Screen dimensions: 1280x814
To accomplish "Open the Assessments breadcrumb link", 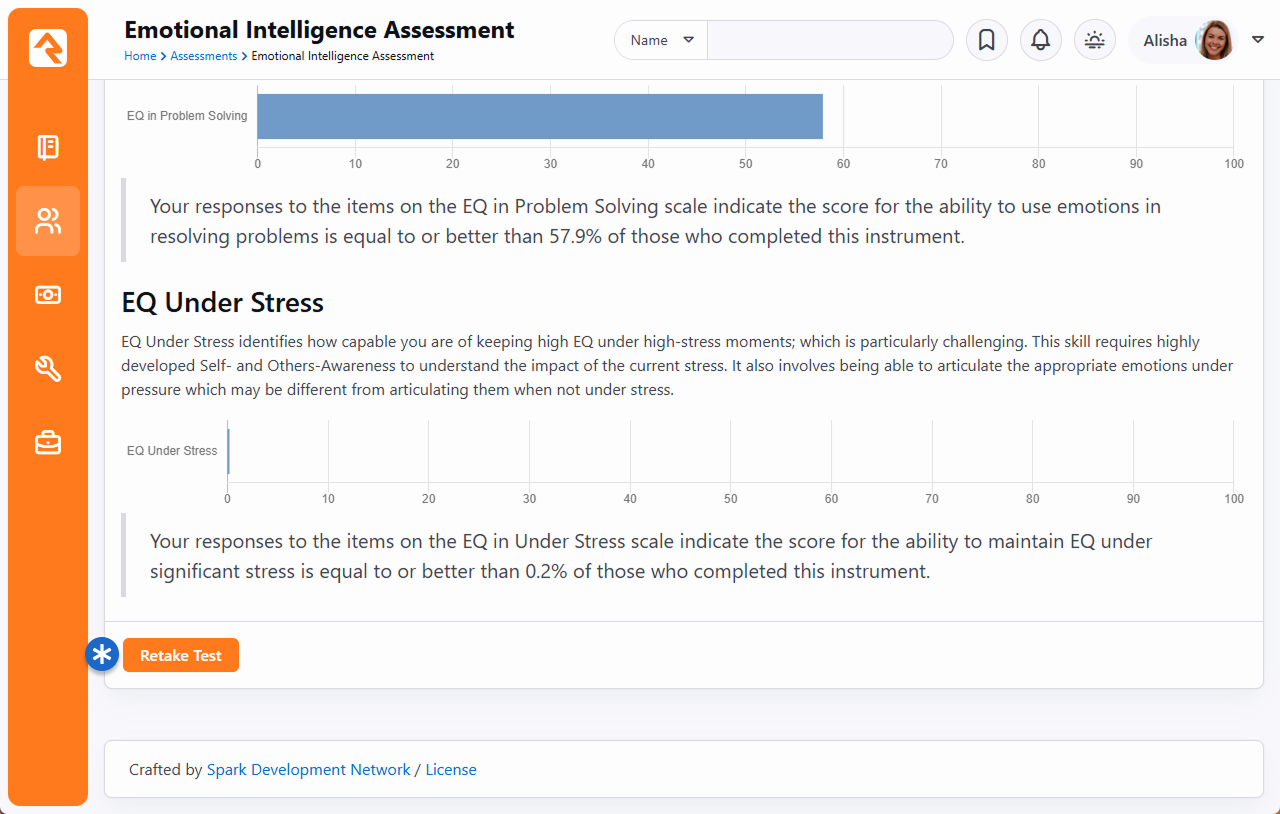I will 203,56.
